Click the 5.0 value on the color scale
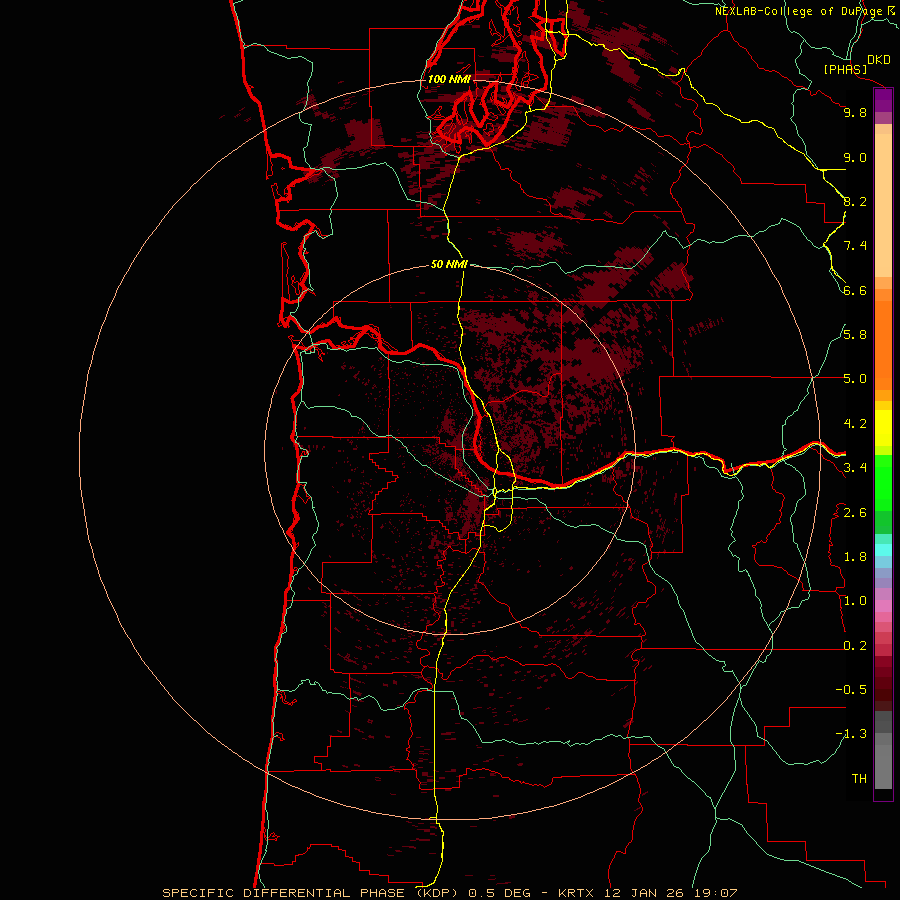The image size is (900, 900). (x=855, y=379)
